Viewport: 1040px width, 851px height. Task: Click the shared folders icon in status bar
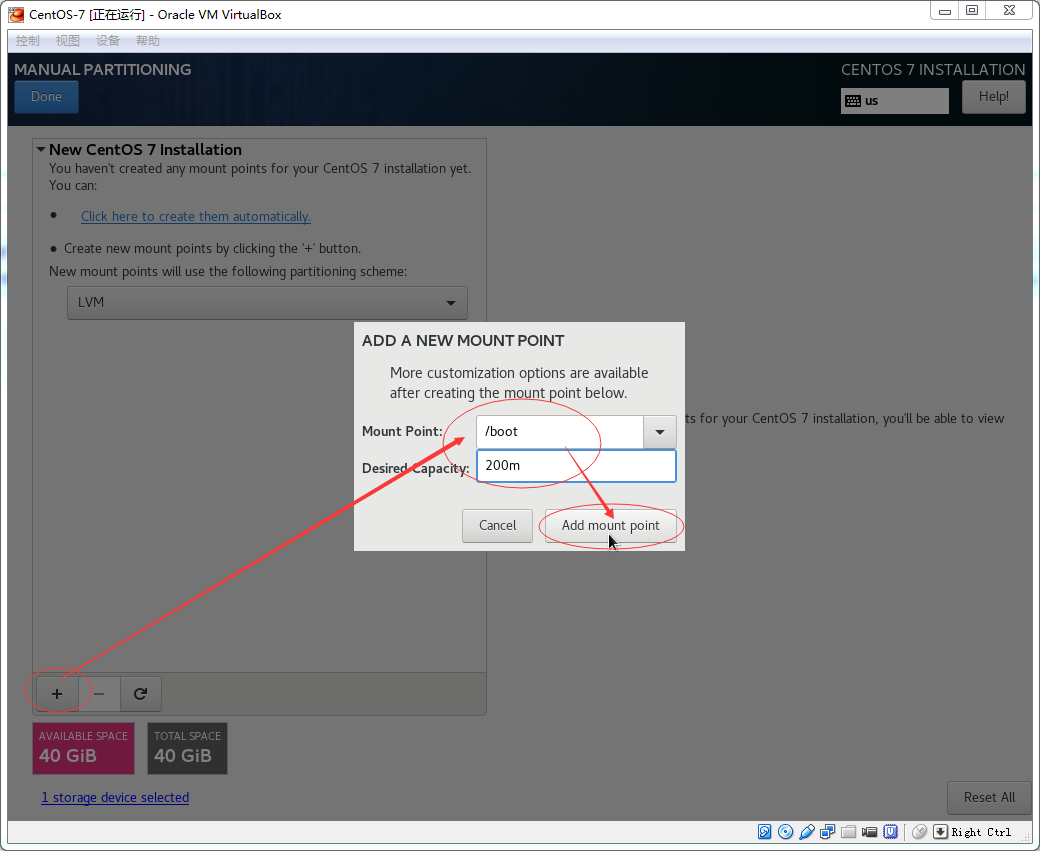click(849, 832)
